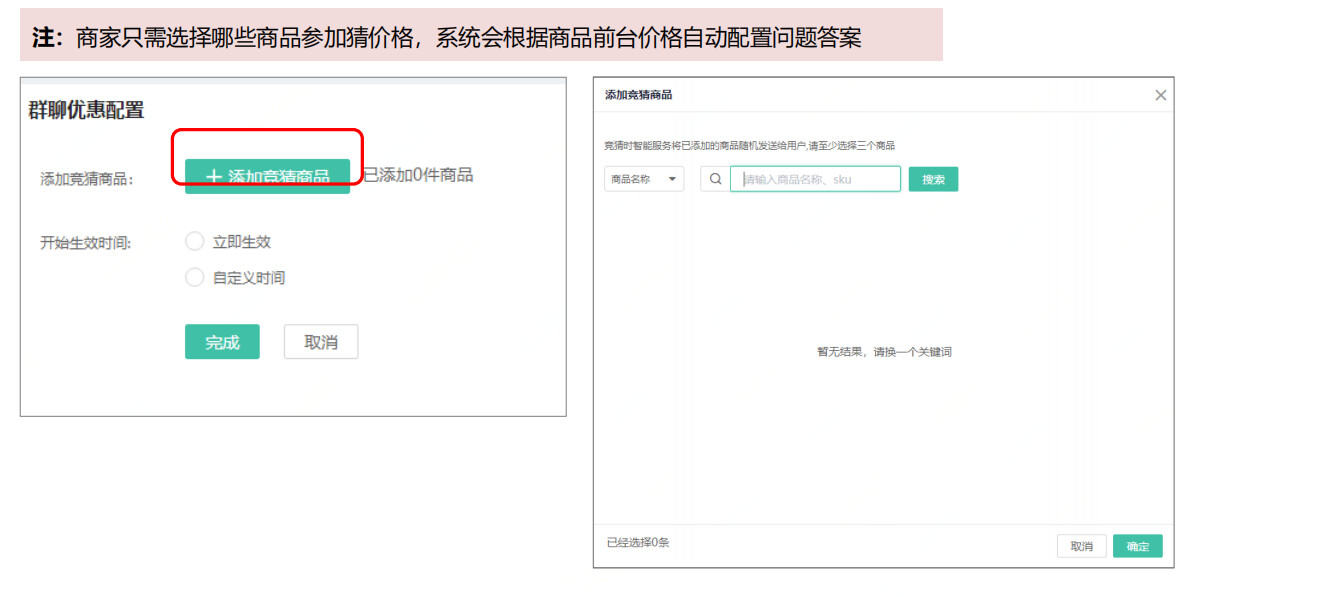The height and width of the screenshot is (597, 1328).
Task: Expand the caret arrow next to 商品名称
Action: tap(672, 179)
